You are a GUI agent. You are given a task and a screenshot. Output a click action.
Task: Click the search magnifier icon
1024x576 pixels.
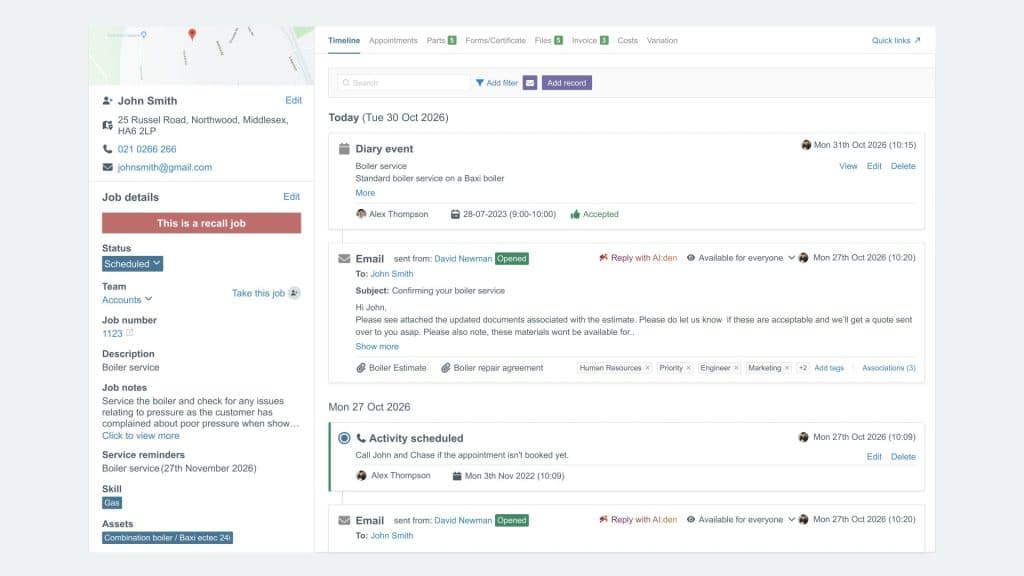click(x=346, y=83)
